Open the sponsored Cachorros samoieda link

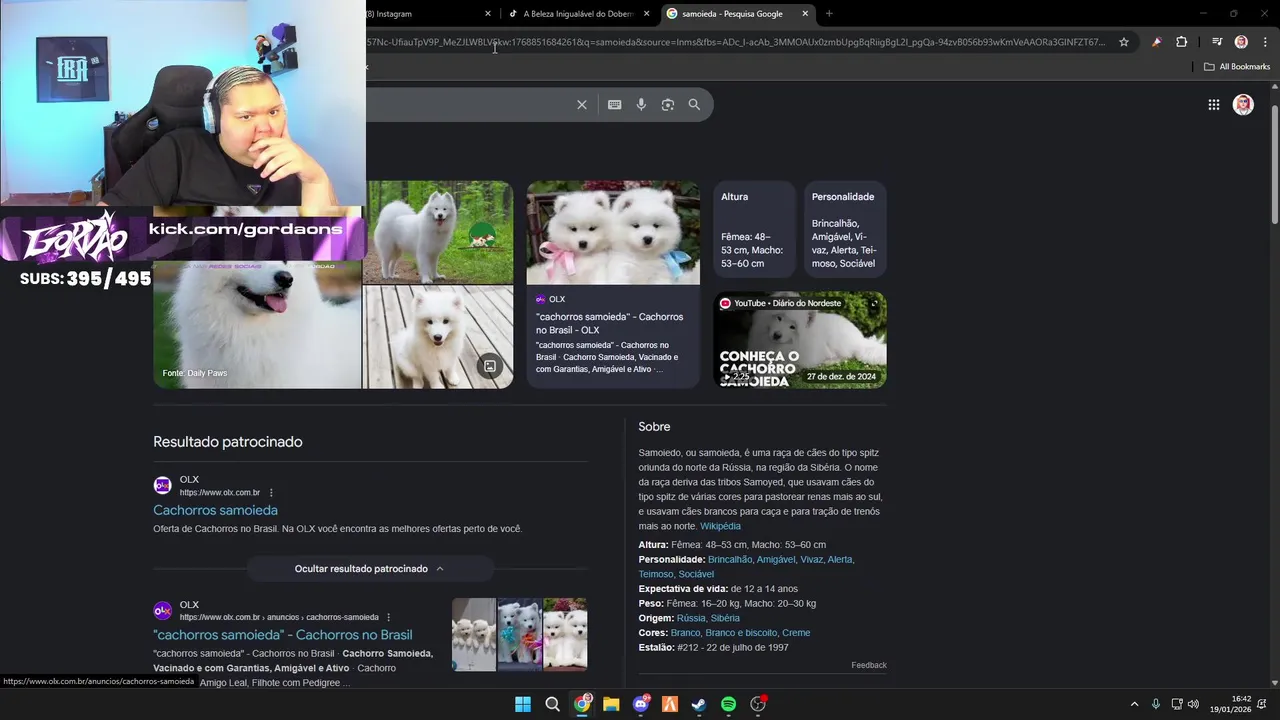point(215,510)
